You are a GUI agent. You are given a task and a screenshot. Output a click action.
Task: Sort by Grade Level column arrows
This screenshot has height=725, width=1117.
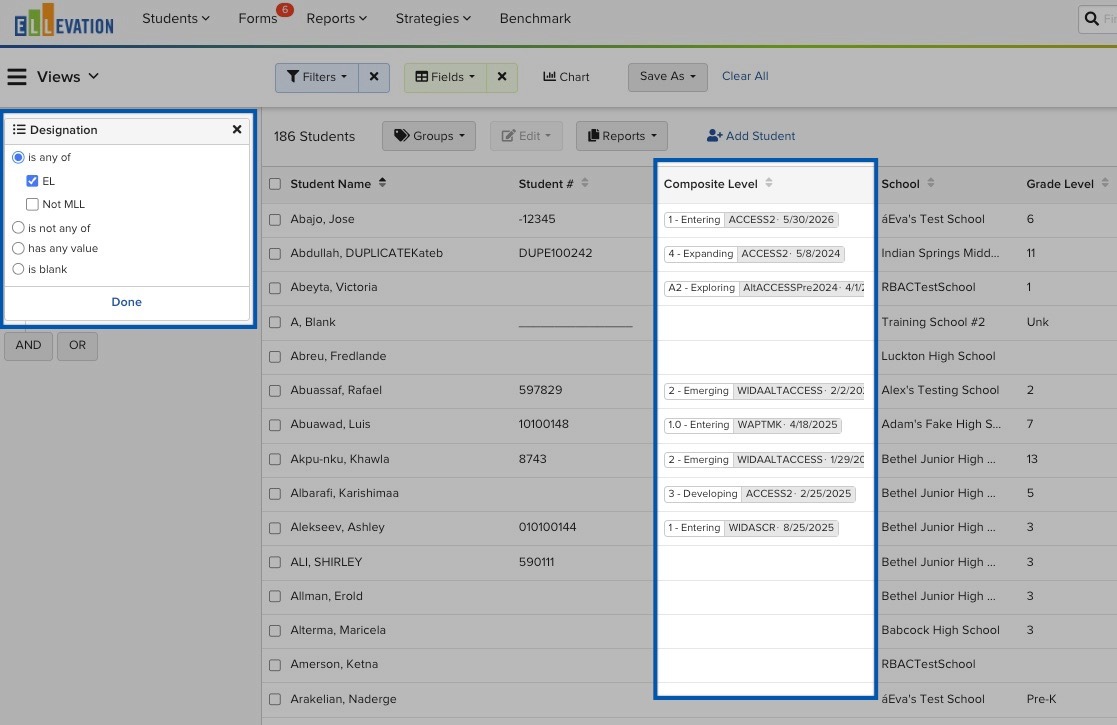point(1105,183)
